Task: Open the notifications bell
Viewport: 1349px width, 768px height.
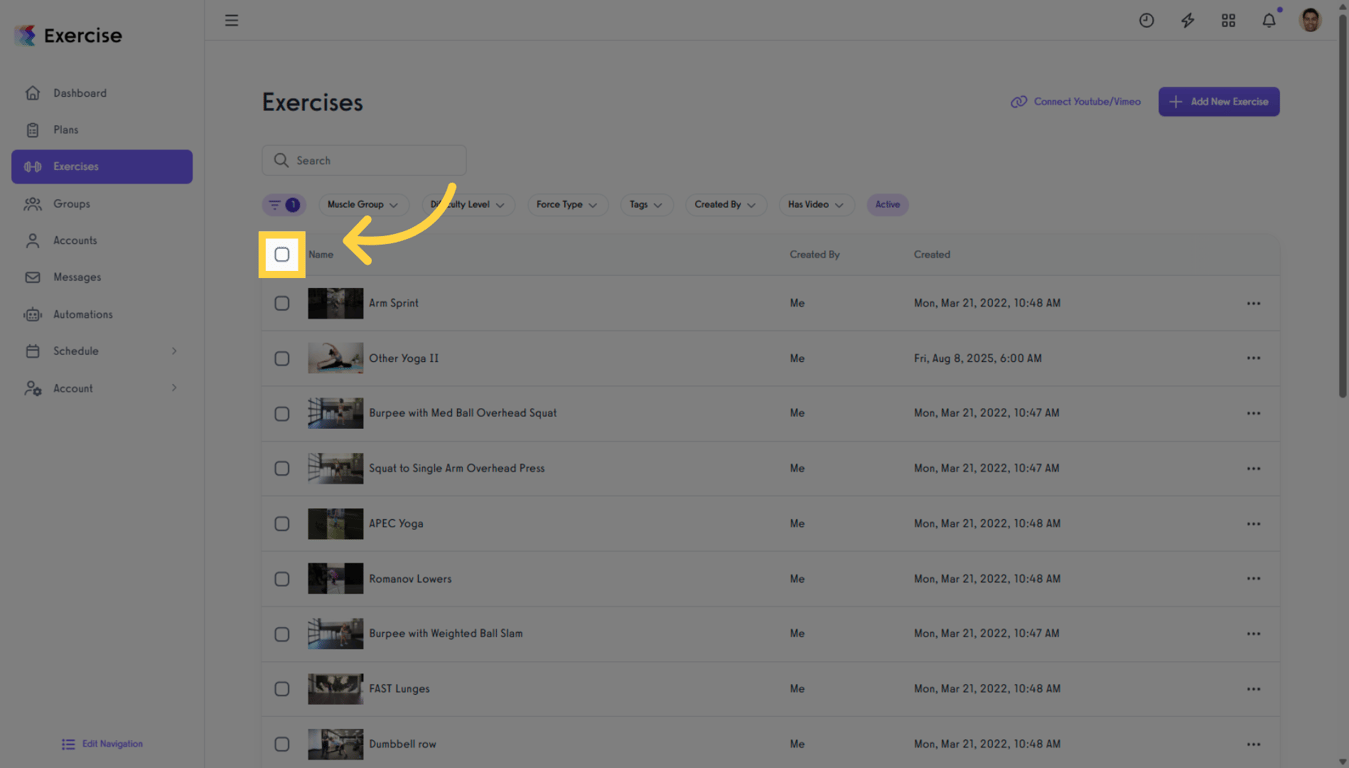Action: click(x=1269, y=20)
